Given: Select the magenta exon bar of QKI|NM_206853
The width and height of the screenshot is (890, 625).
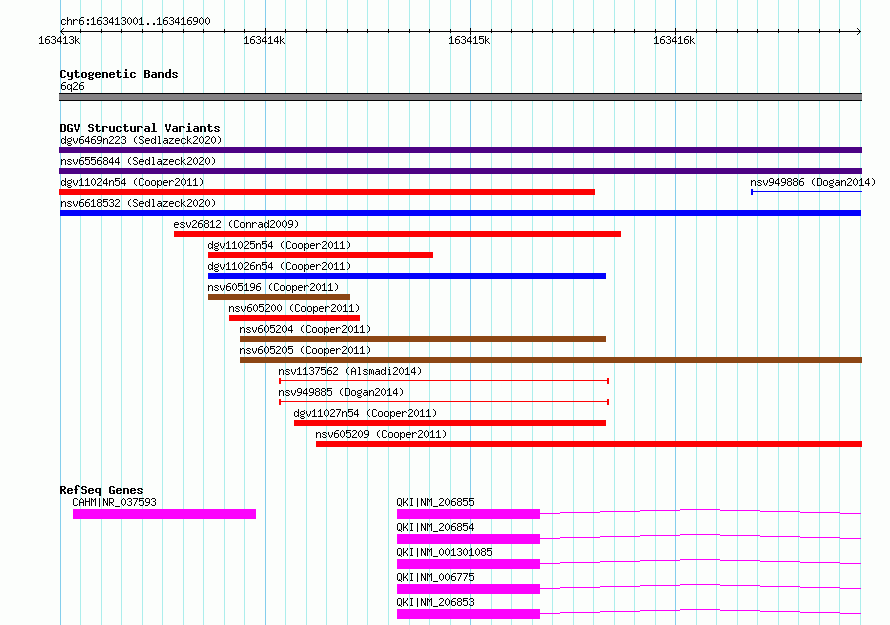Looking at the screenshot, I should coord(468,614).
